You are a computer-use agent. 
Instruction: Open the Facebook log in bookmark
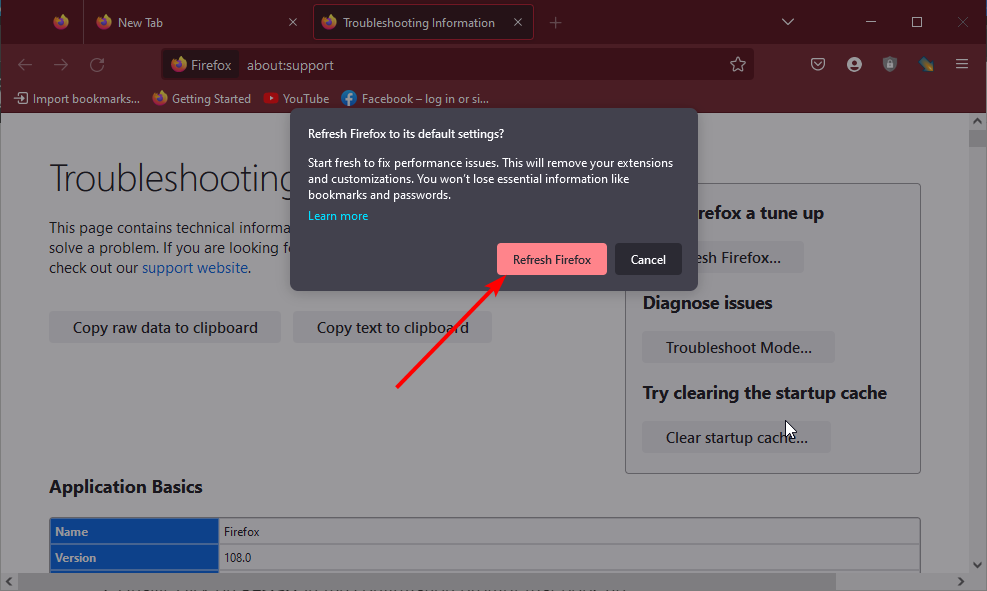(415, 99)
